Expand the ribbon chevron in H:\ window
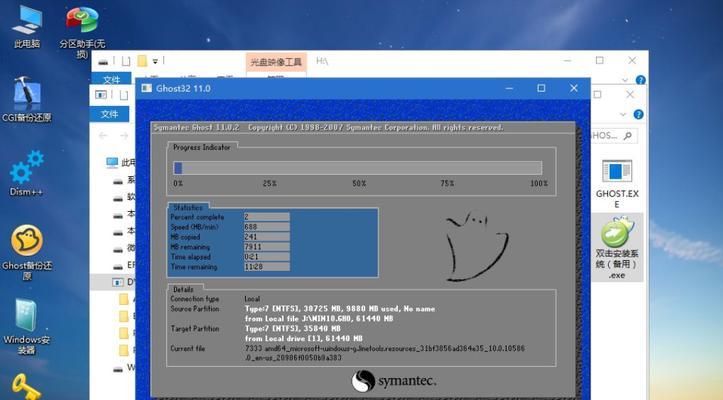 [625, 80]
